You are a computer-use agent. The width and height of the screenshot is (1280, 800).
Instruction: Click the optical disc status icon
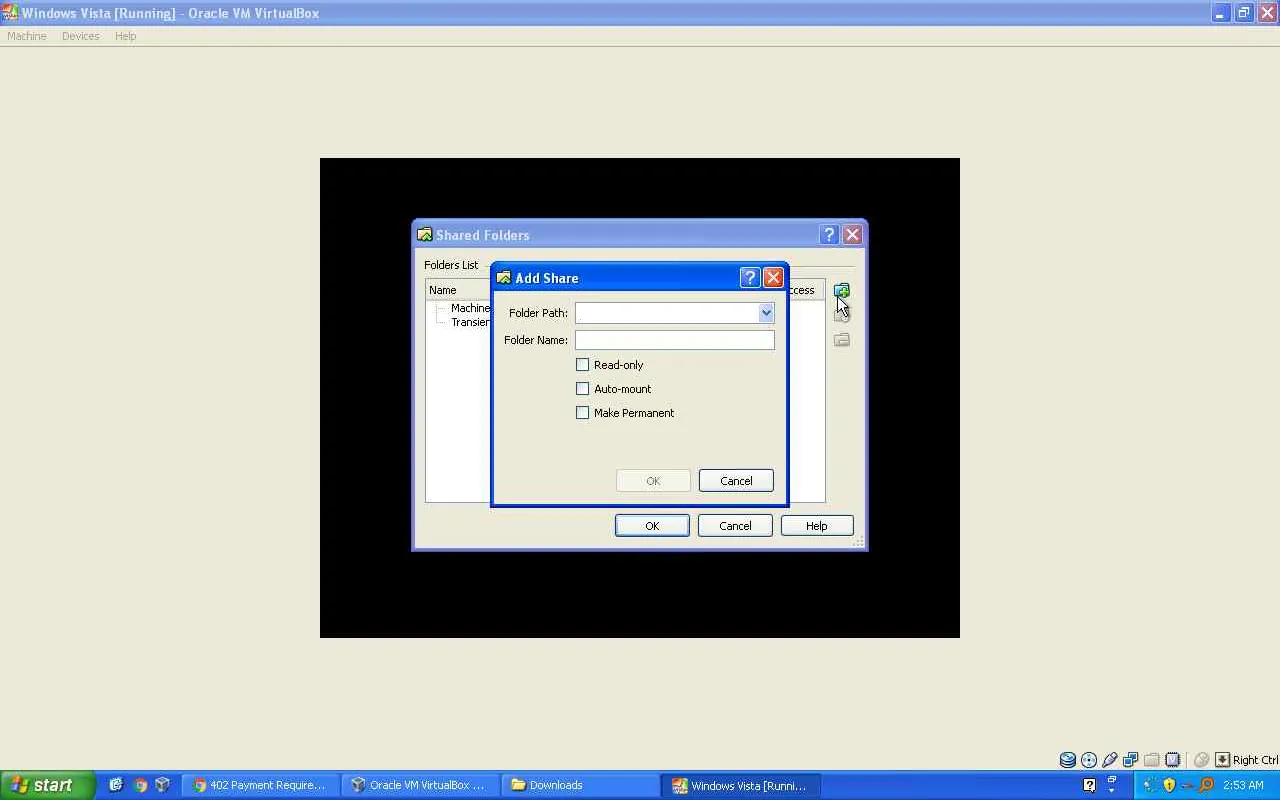coord(1089,760)
